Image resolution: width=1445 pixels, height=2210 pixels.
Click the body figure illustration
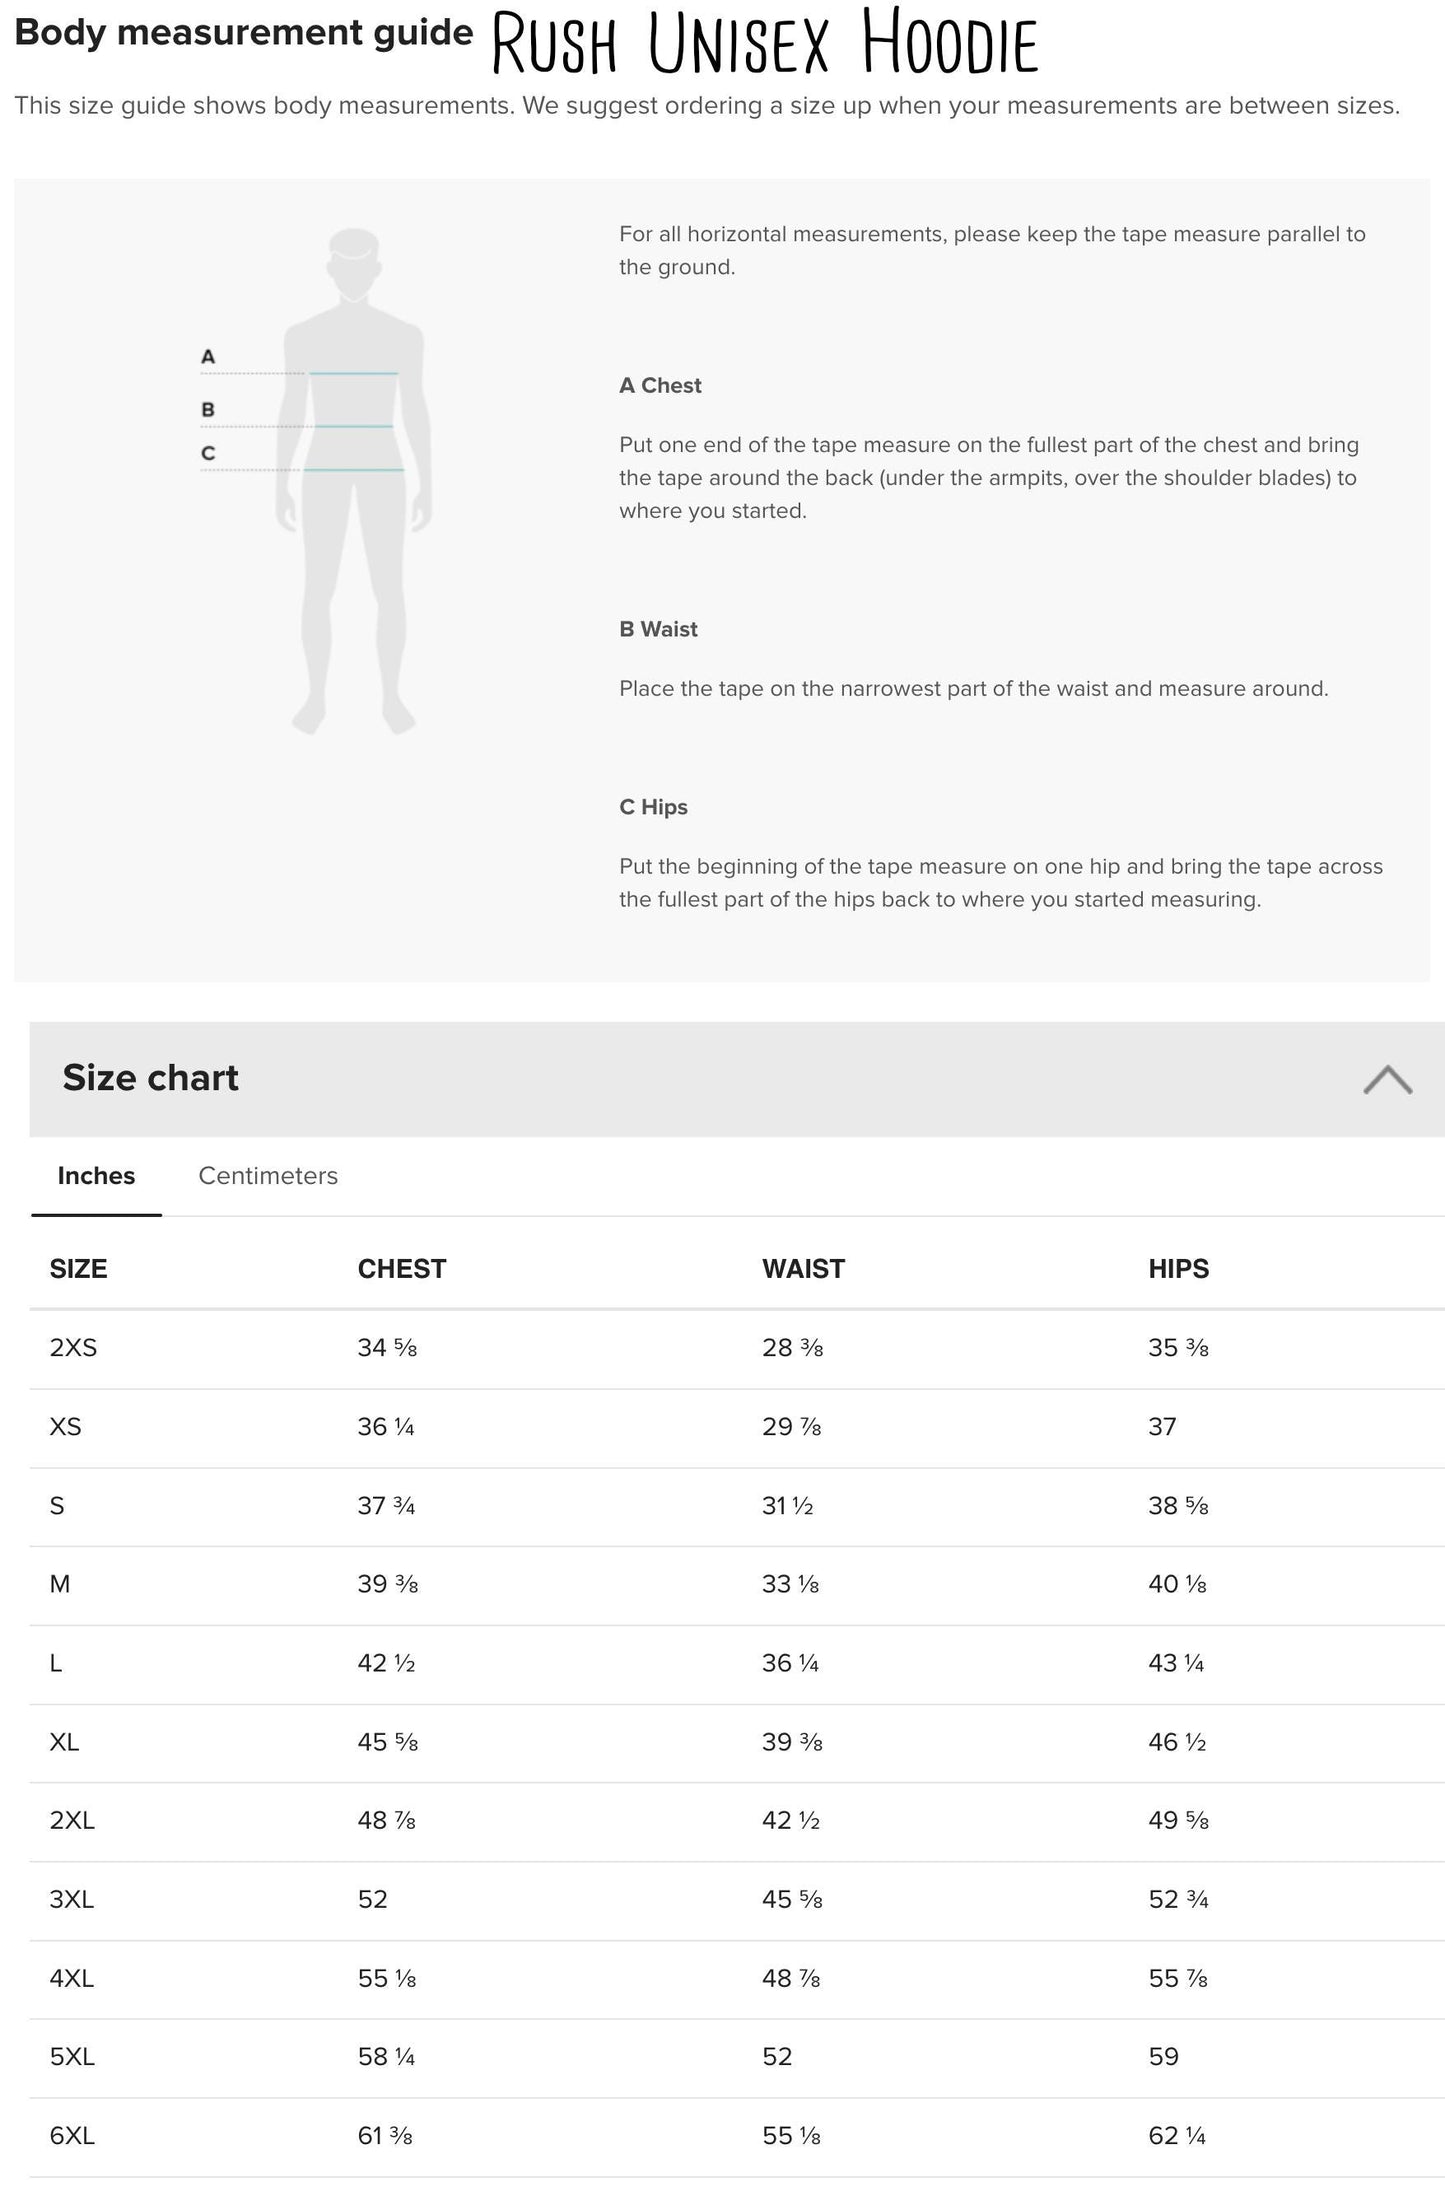(354, 480)
